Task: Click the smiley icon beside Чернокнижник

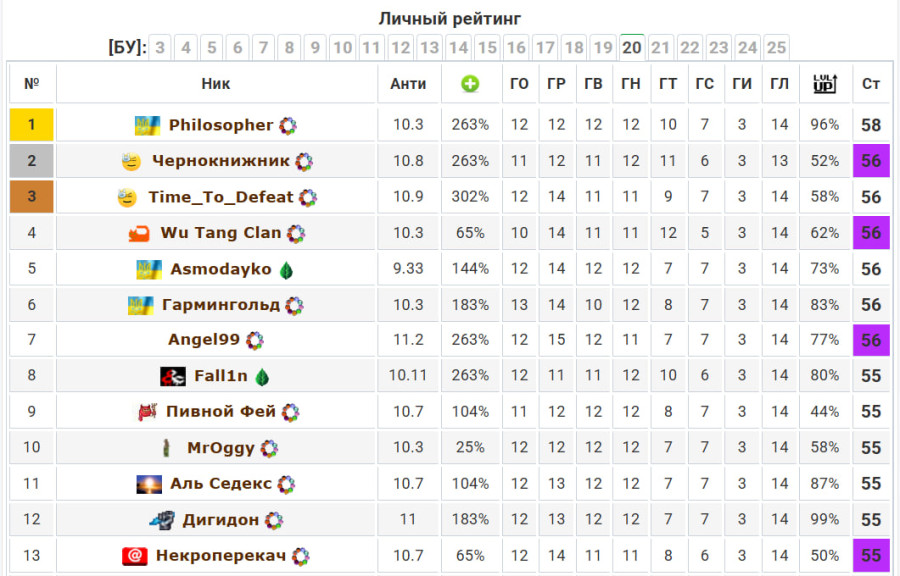Action: click(x=131, y=161)
